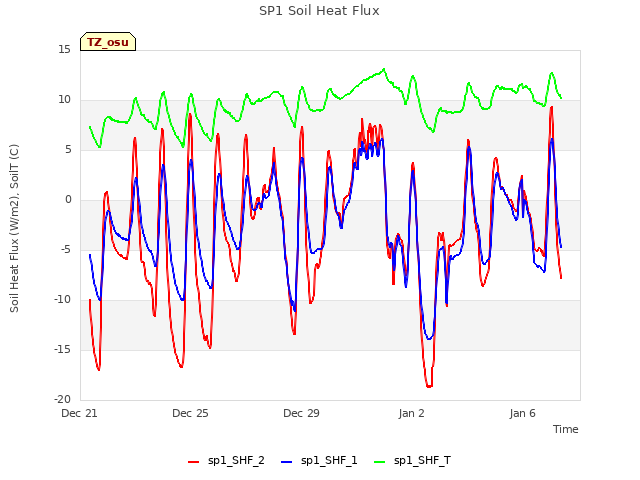Click the y-axis value -15
640x480 pixels.
[x=63, y=350]
